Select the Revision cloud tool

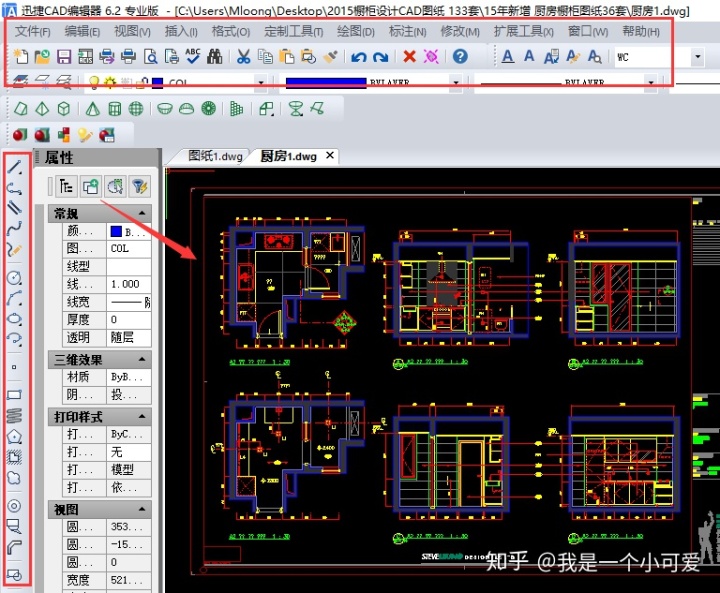pos(14,478)
